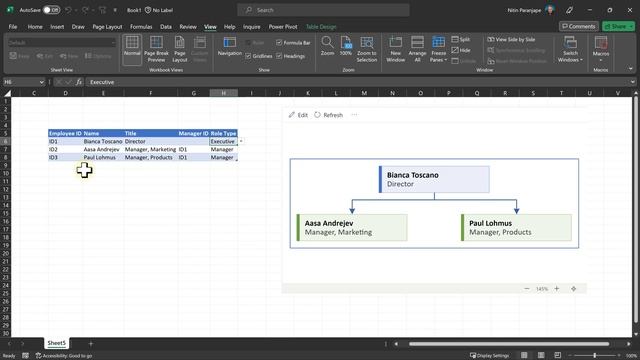Image resolution: width=640 pixels, height=360 pixels.
Task: Switch to Page Layout view in status bar
Action: [541, 355]
